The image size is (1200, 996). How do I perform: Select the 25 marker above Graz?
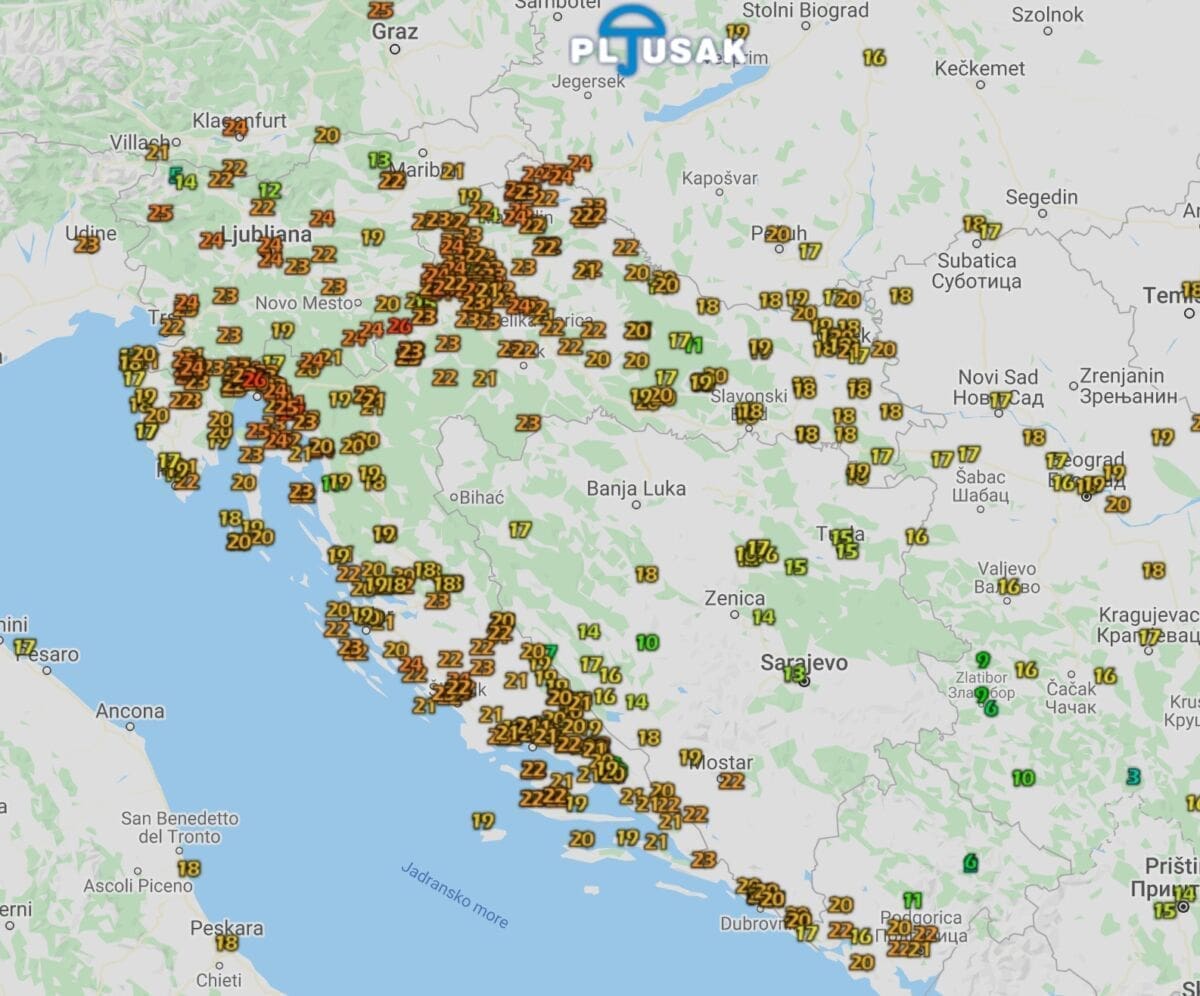click(380, 10)
